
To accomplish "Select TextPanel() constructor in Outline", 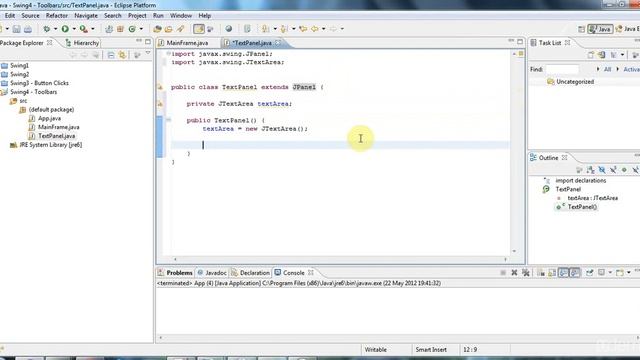I will pyautogui.click(x=582, y=207).
